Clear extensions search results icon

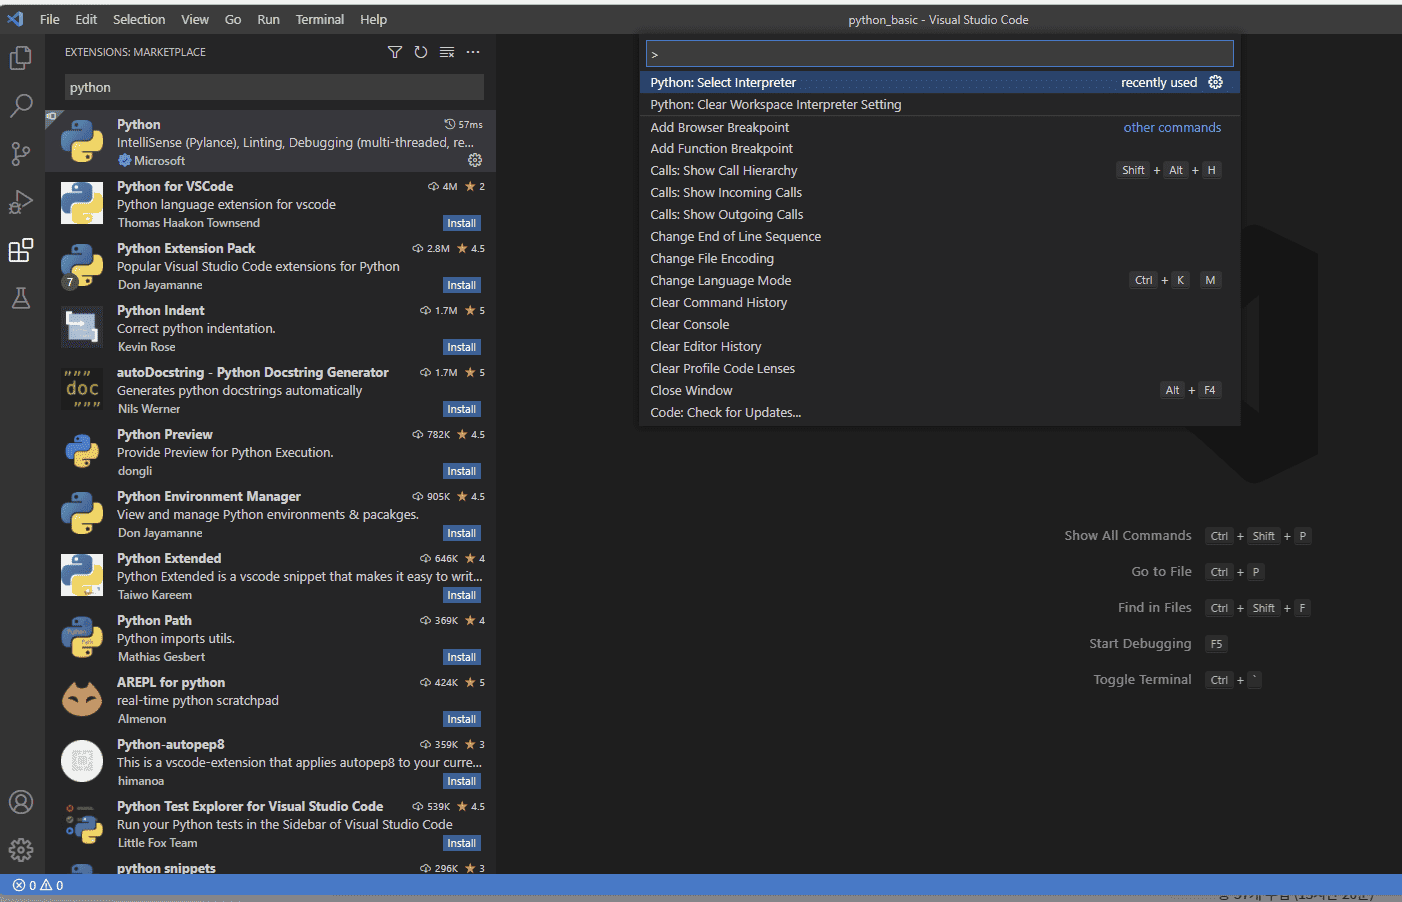pyautogui.click(x=447, y=52)
